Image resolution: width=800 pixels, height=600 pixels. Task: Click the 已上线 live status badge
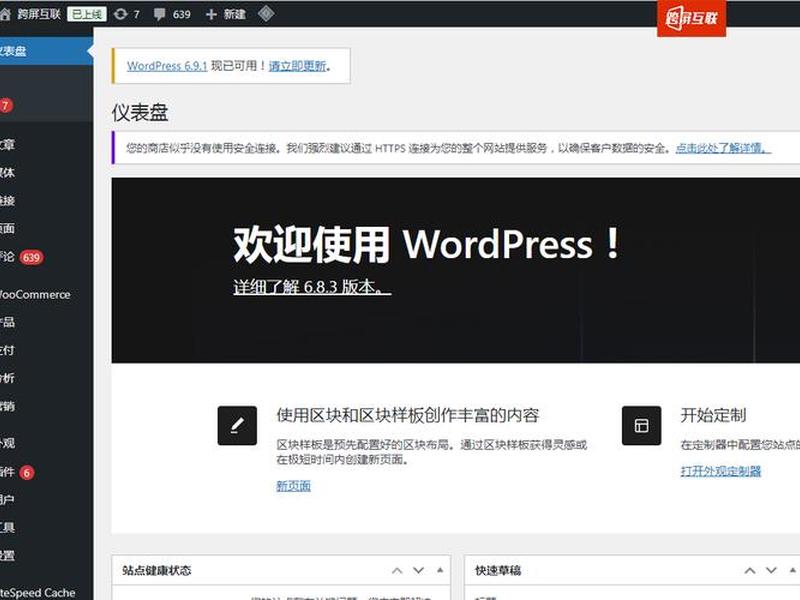click(87, 14)
